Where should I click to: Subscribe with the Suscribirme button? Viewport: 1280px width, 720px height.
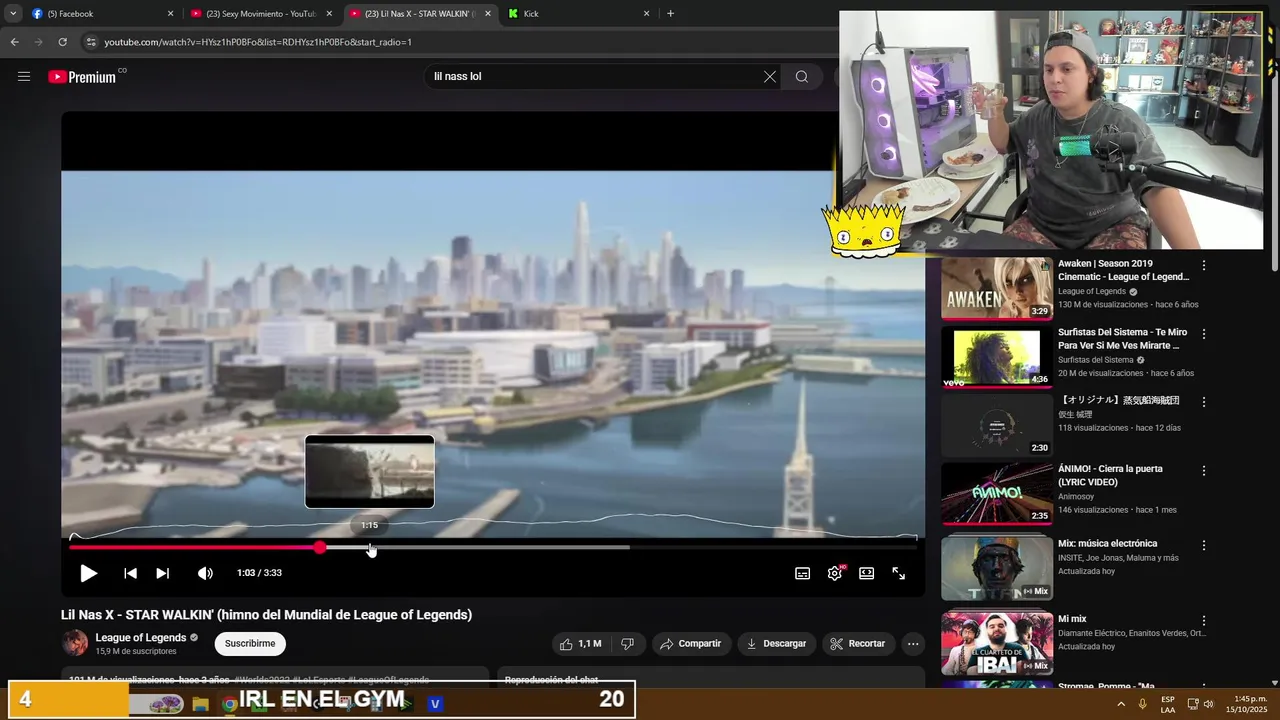[x=250, y=644]
